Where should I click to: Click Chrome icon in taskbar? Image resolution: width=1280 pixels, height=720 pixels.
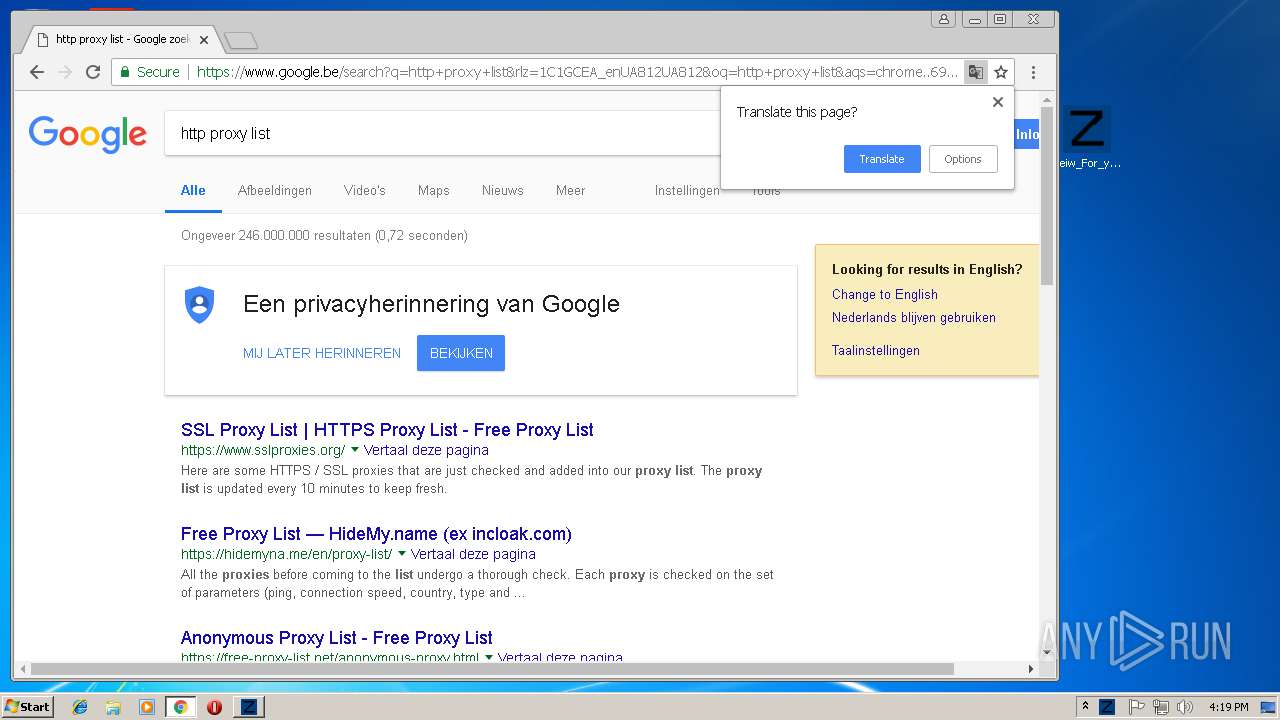click(180, 707)
